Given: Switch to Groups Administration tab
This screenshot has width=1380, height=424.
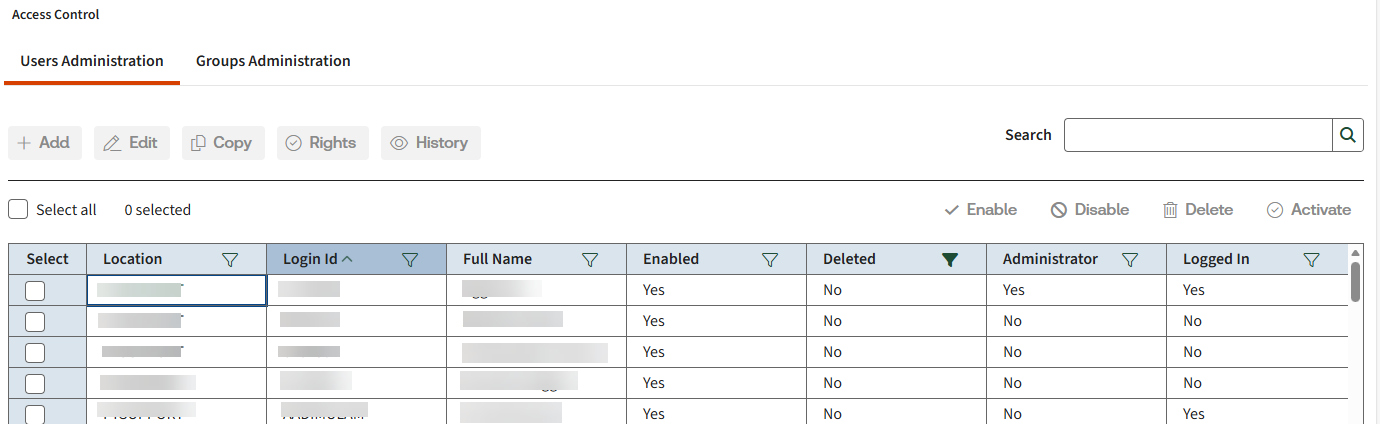Looking at the screenshot, I should pyautogui.click(x=273, y=61).
